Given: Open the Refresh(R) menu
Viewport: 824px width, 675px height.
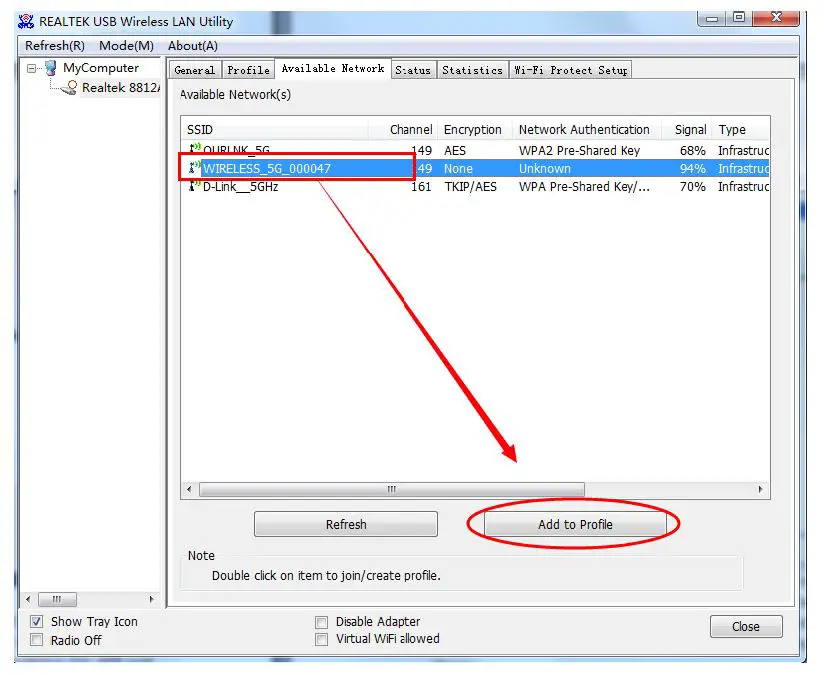Looking at the screenshot, I should (55, 46).
